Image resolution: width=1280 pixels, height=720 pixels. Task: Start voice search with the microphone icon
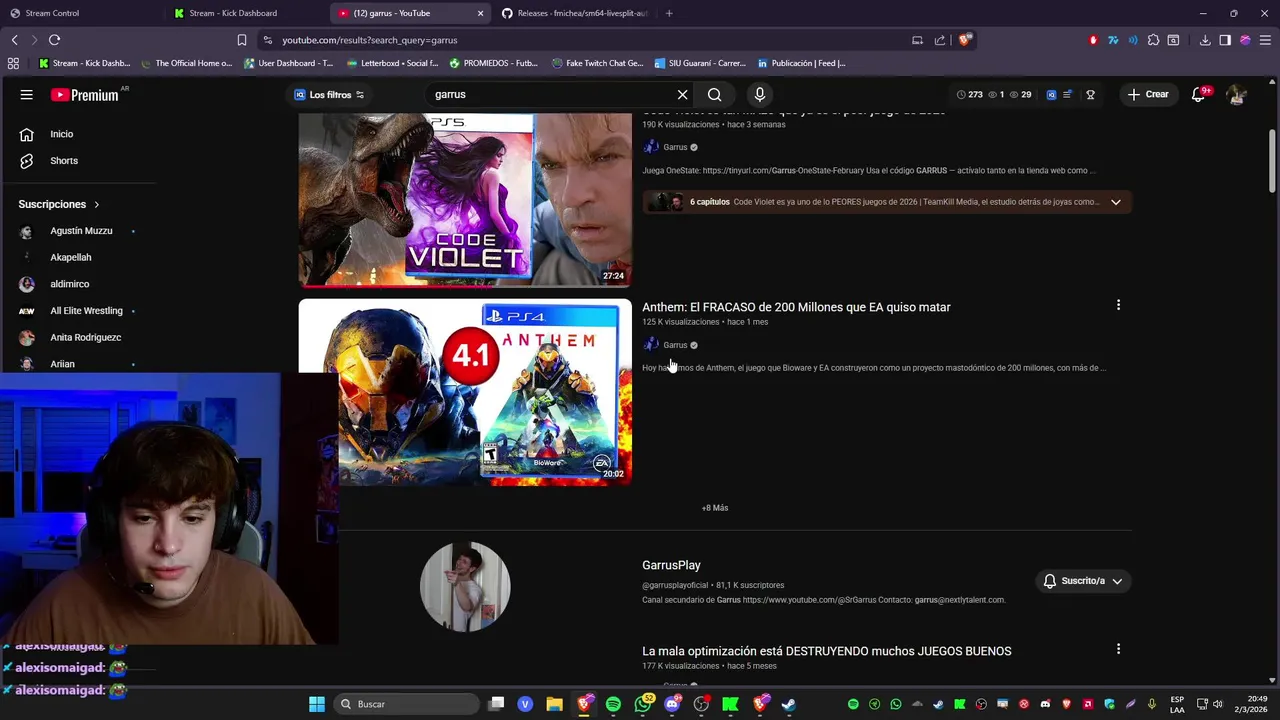coord(760,95)
